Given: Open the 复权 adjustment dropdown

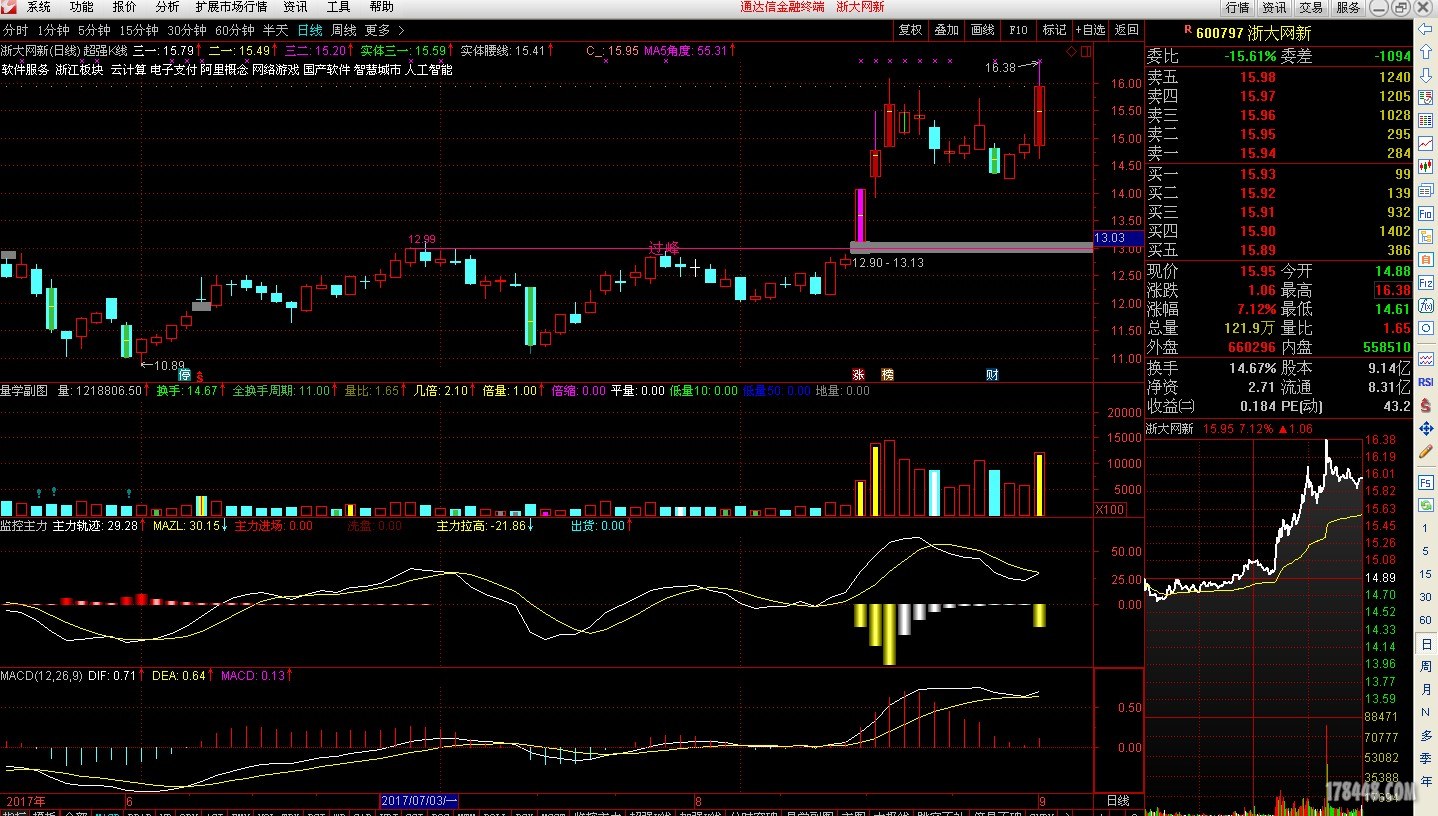Looking at the screenshot, I should pyautogui.click(x=910, y=30).
